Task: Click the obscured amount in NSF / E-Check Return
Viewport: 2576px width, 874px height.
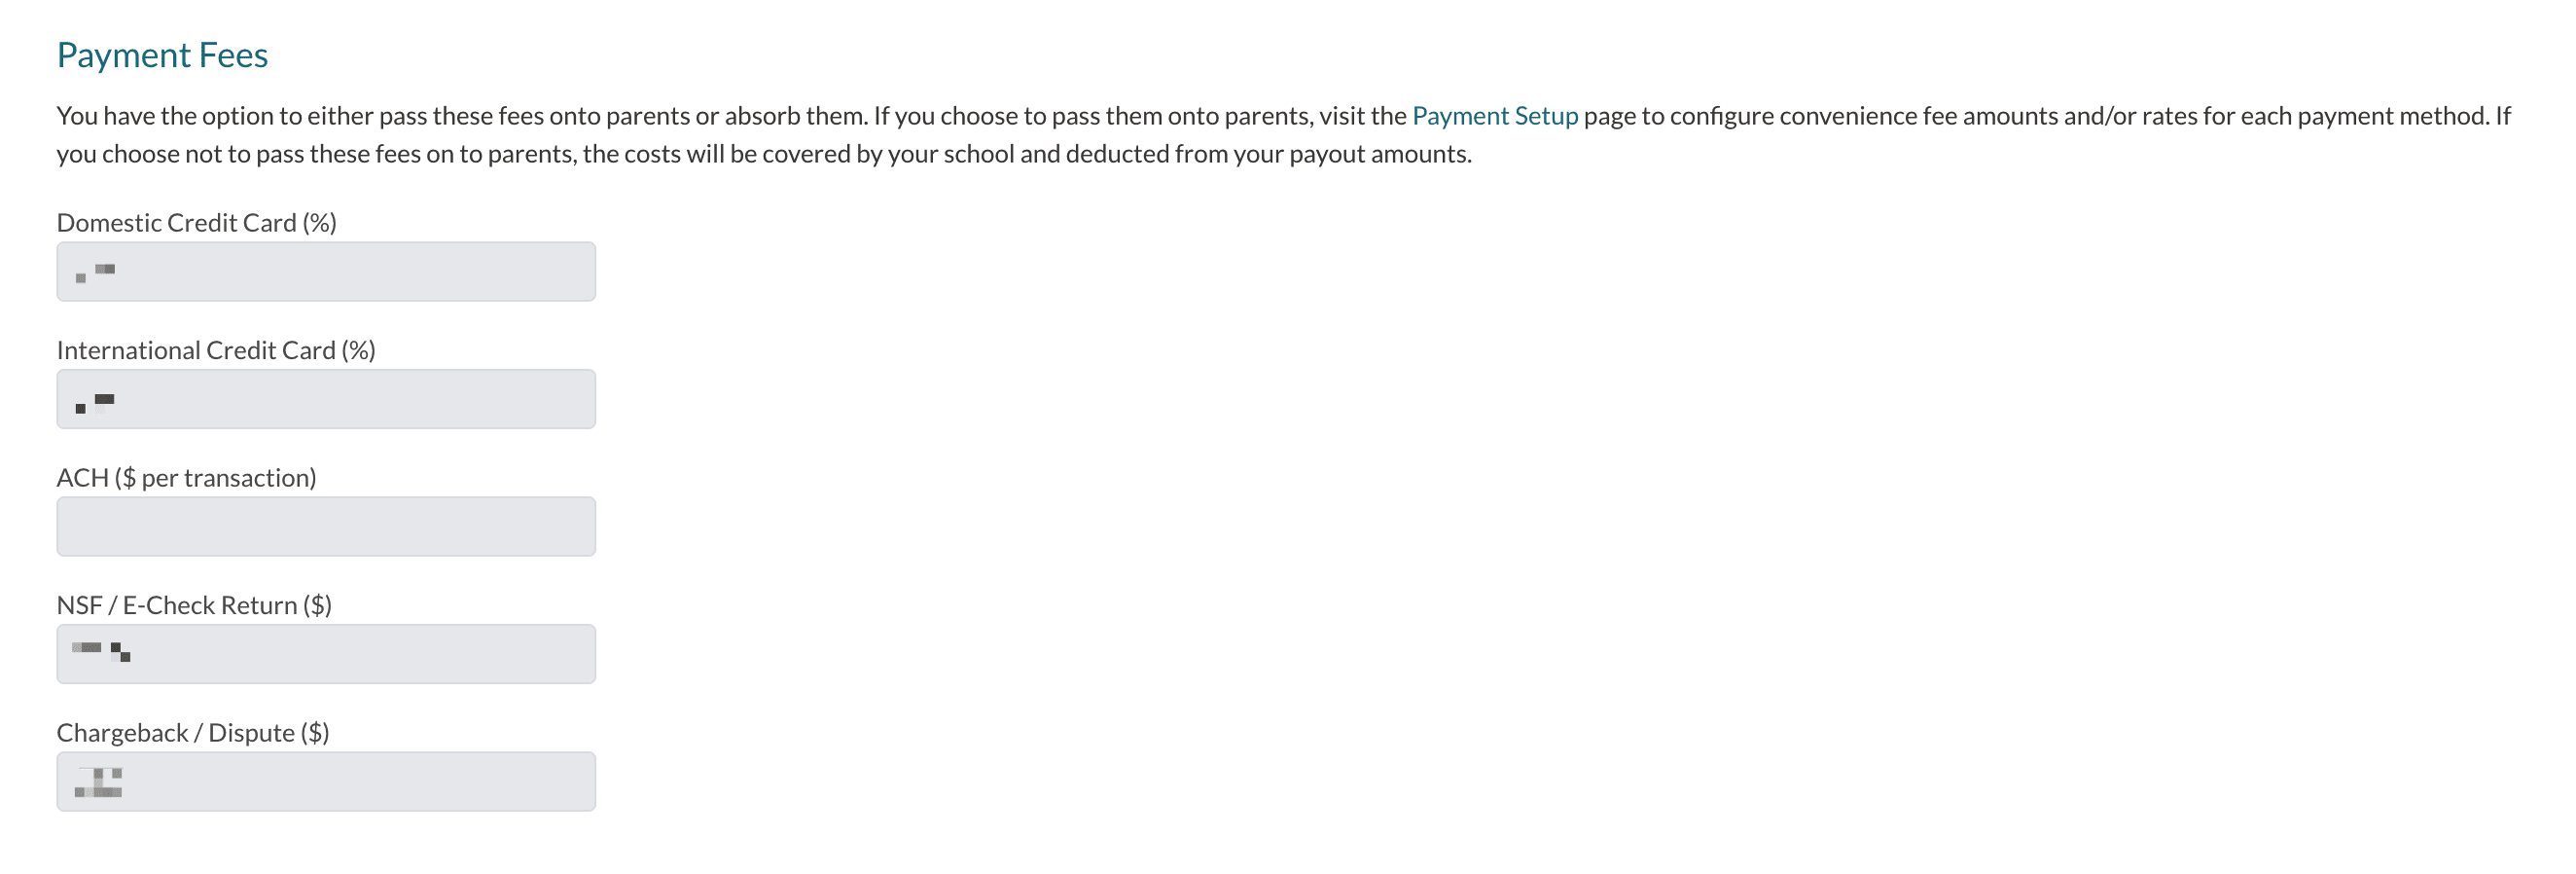Action: pos(101,651)
